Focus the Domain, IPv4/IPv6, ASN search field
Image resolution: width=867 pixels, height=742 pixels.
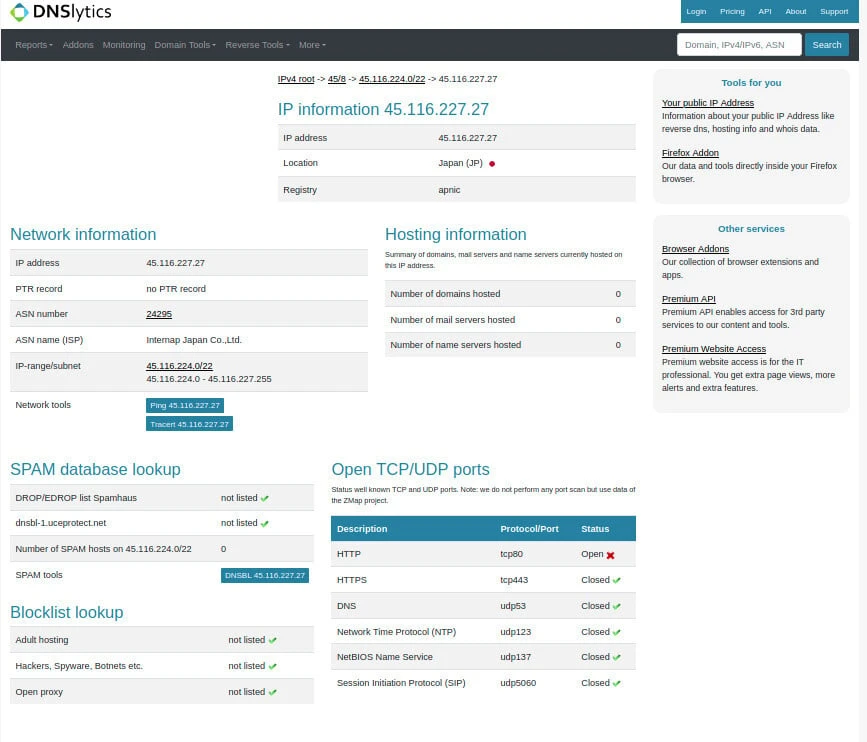tap(739, 45)
